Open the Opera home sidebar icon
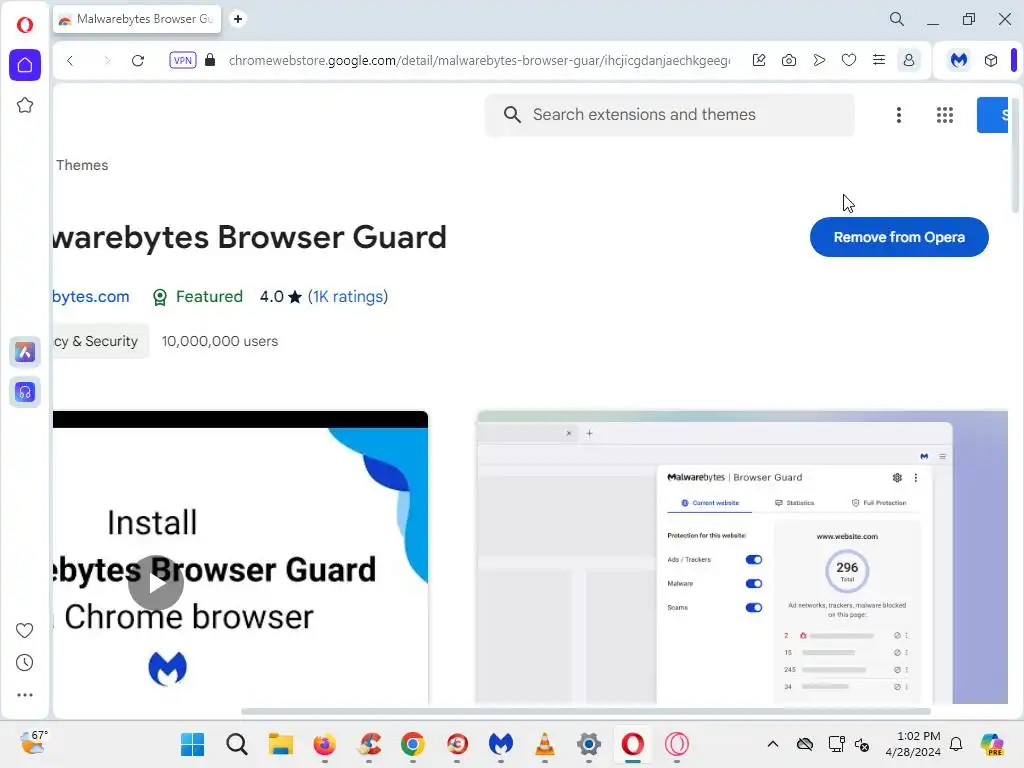Image resolution: width=1024 pixels, height=768 pixels. click(25, 65)
